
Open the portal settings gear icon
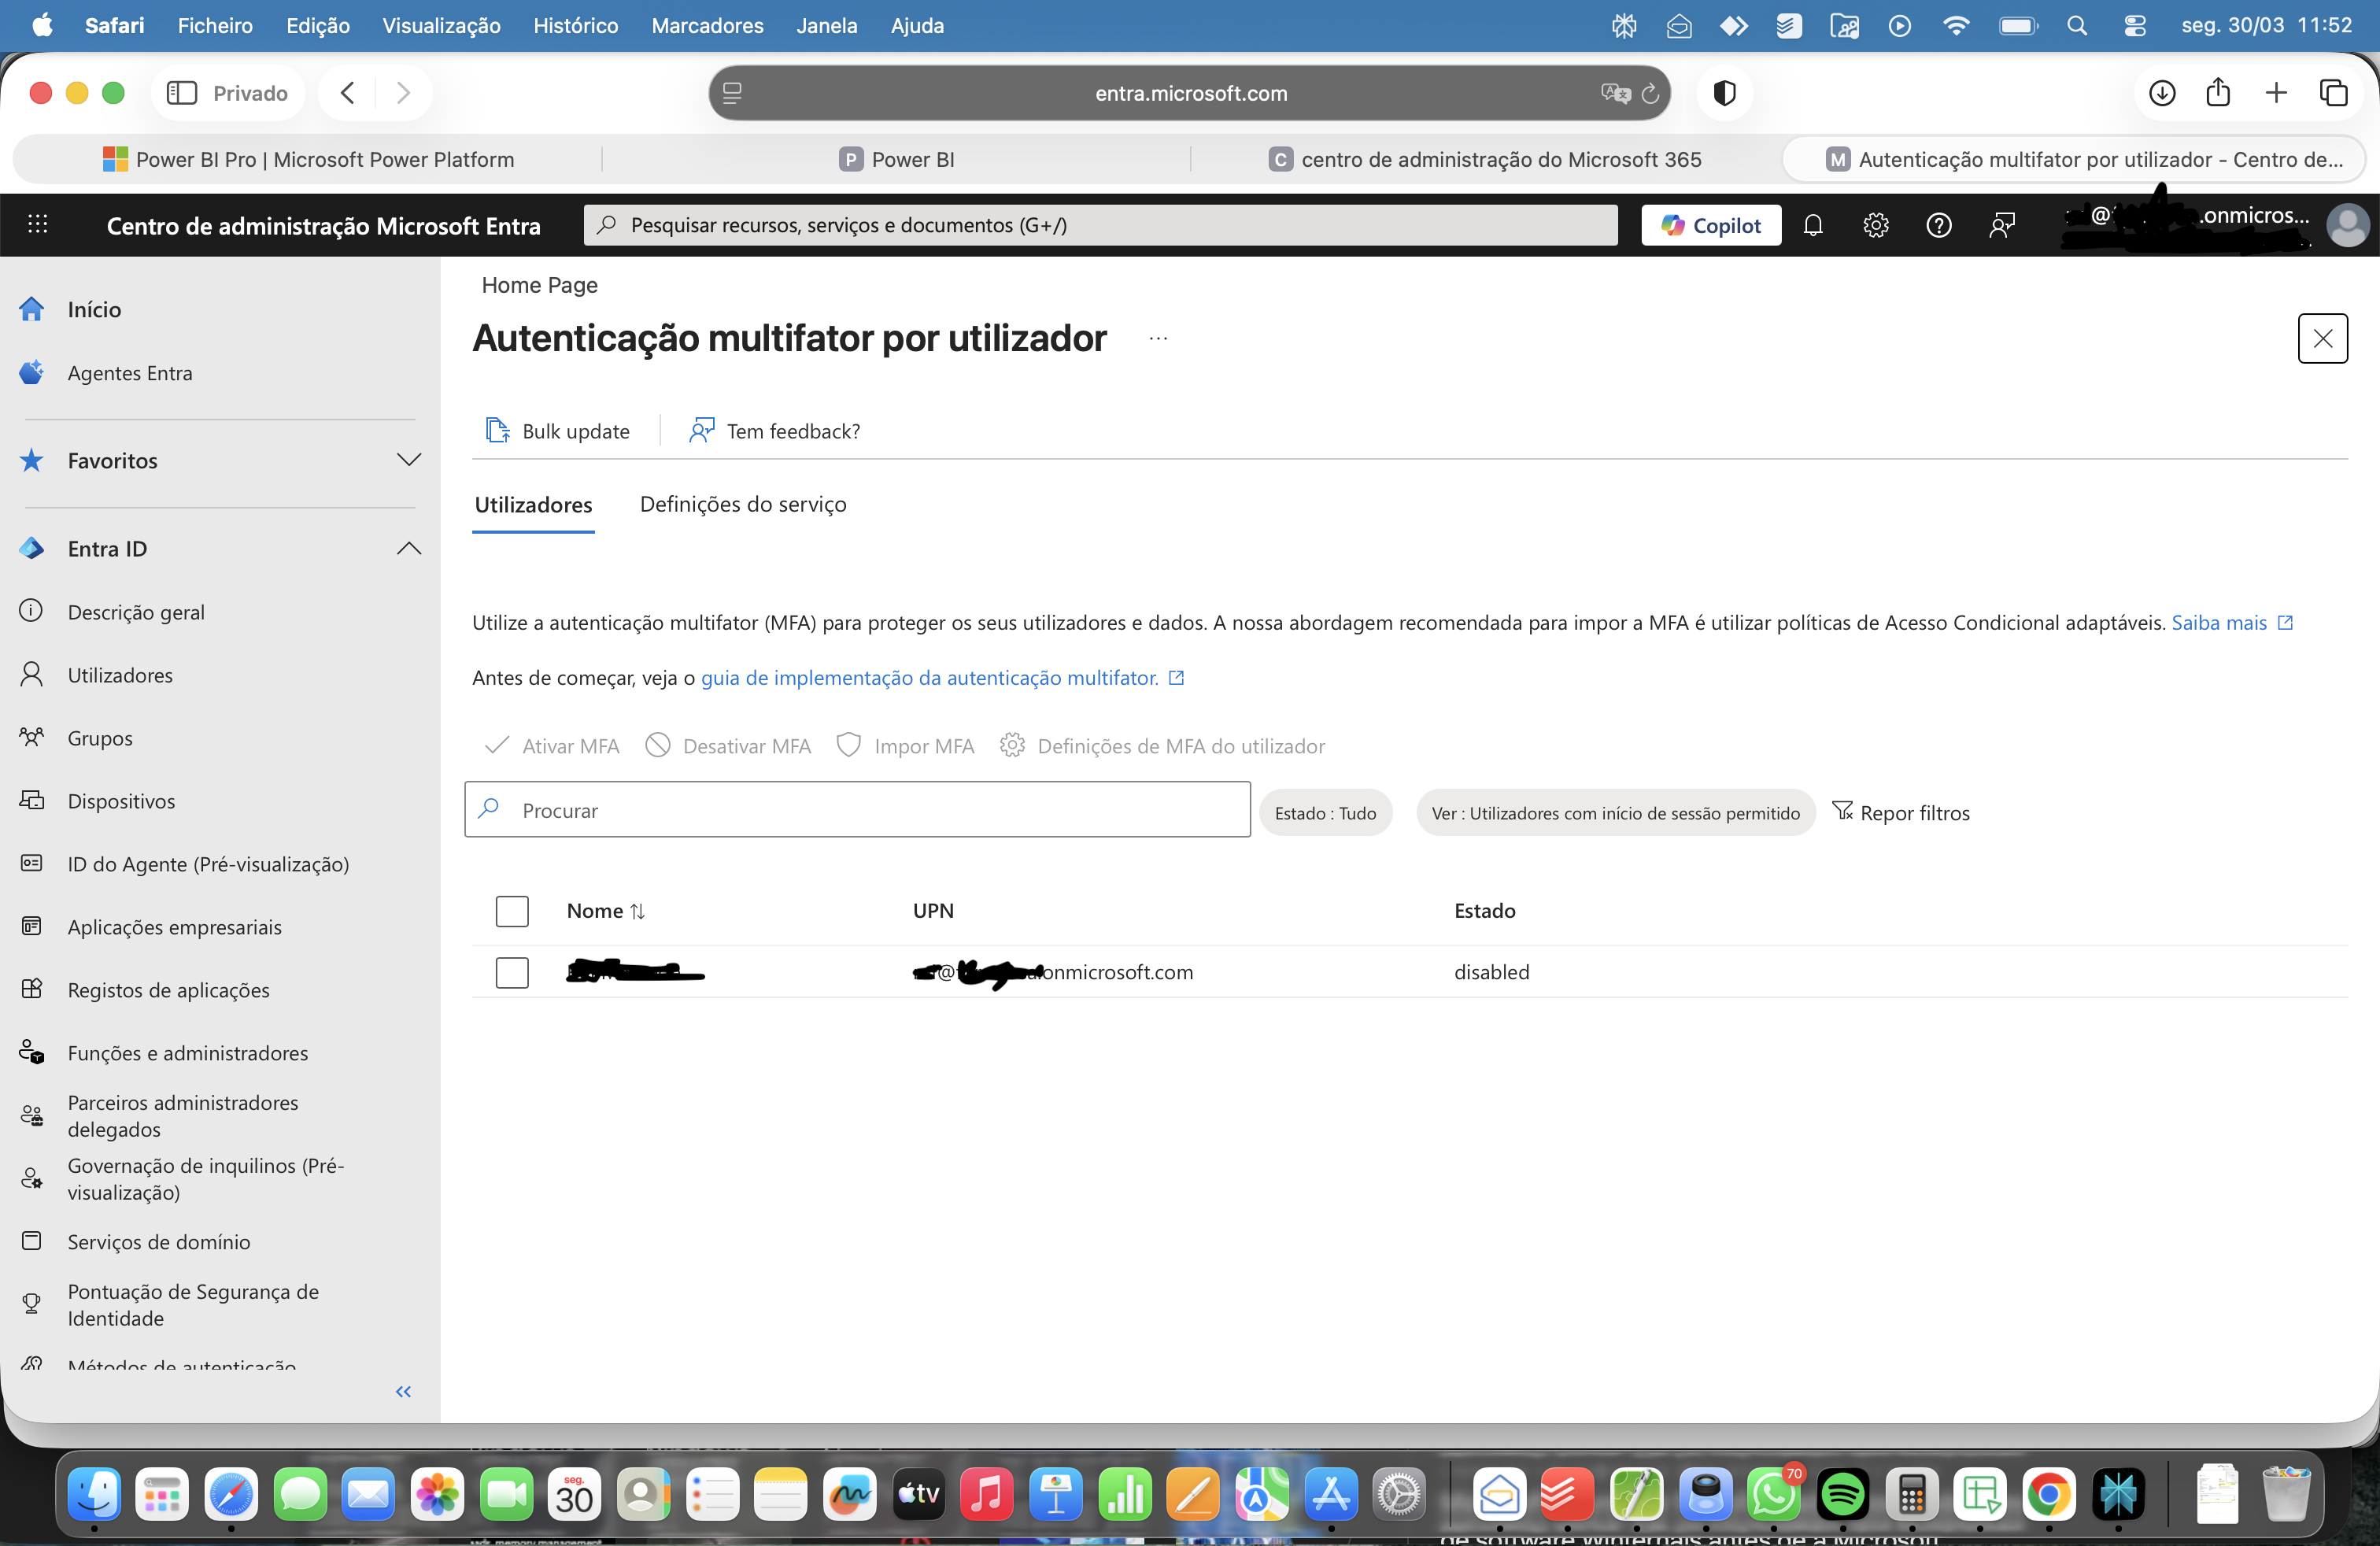pyautogui.click(x=1875, y=225)
